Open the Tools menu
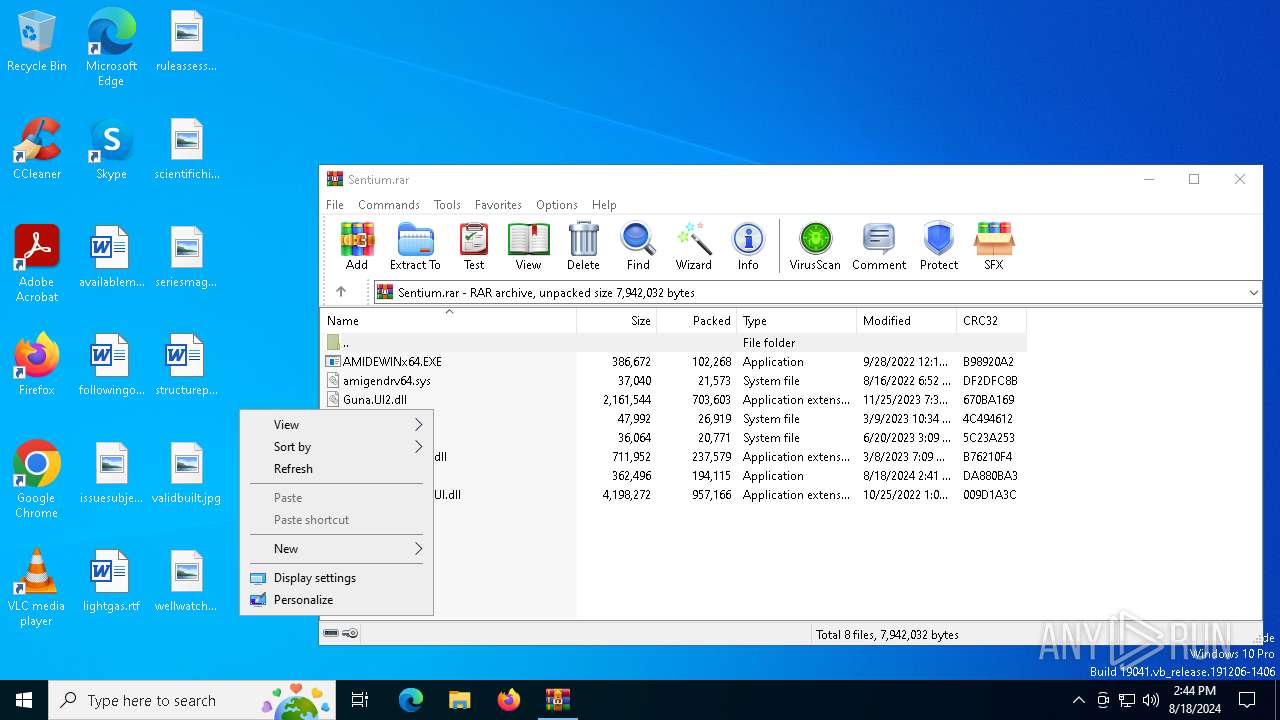 click(x=447, y=204)
